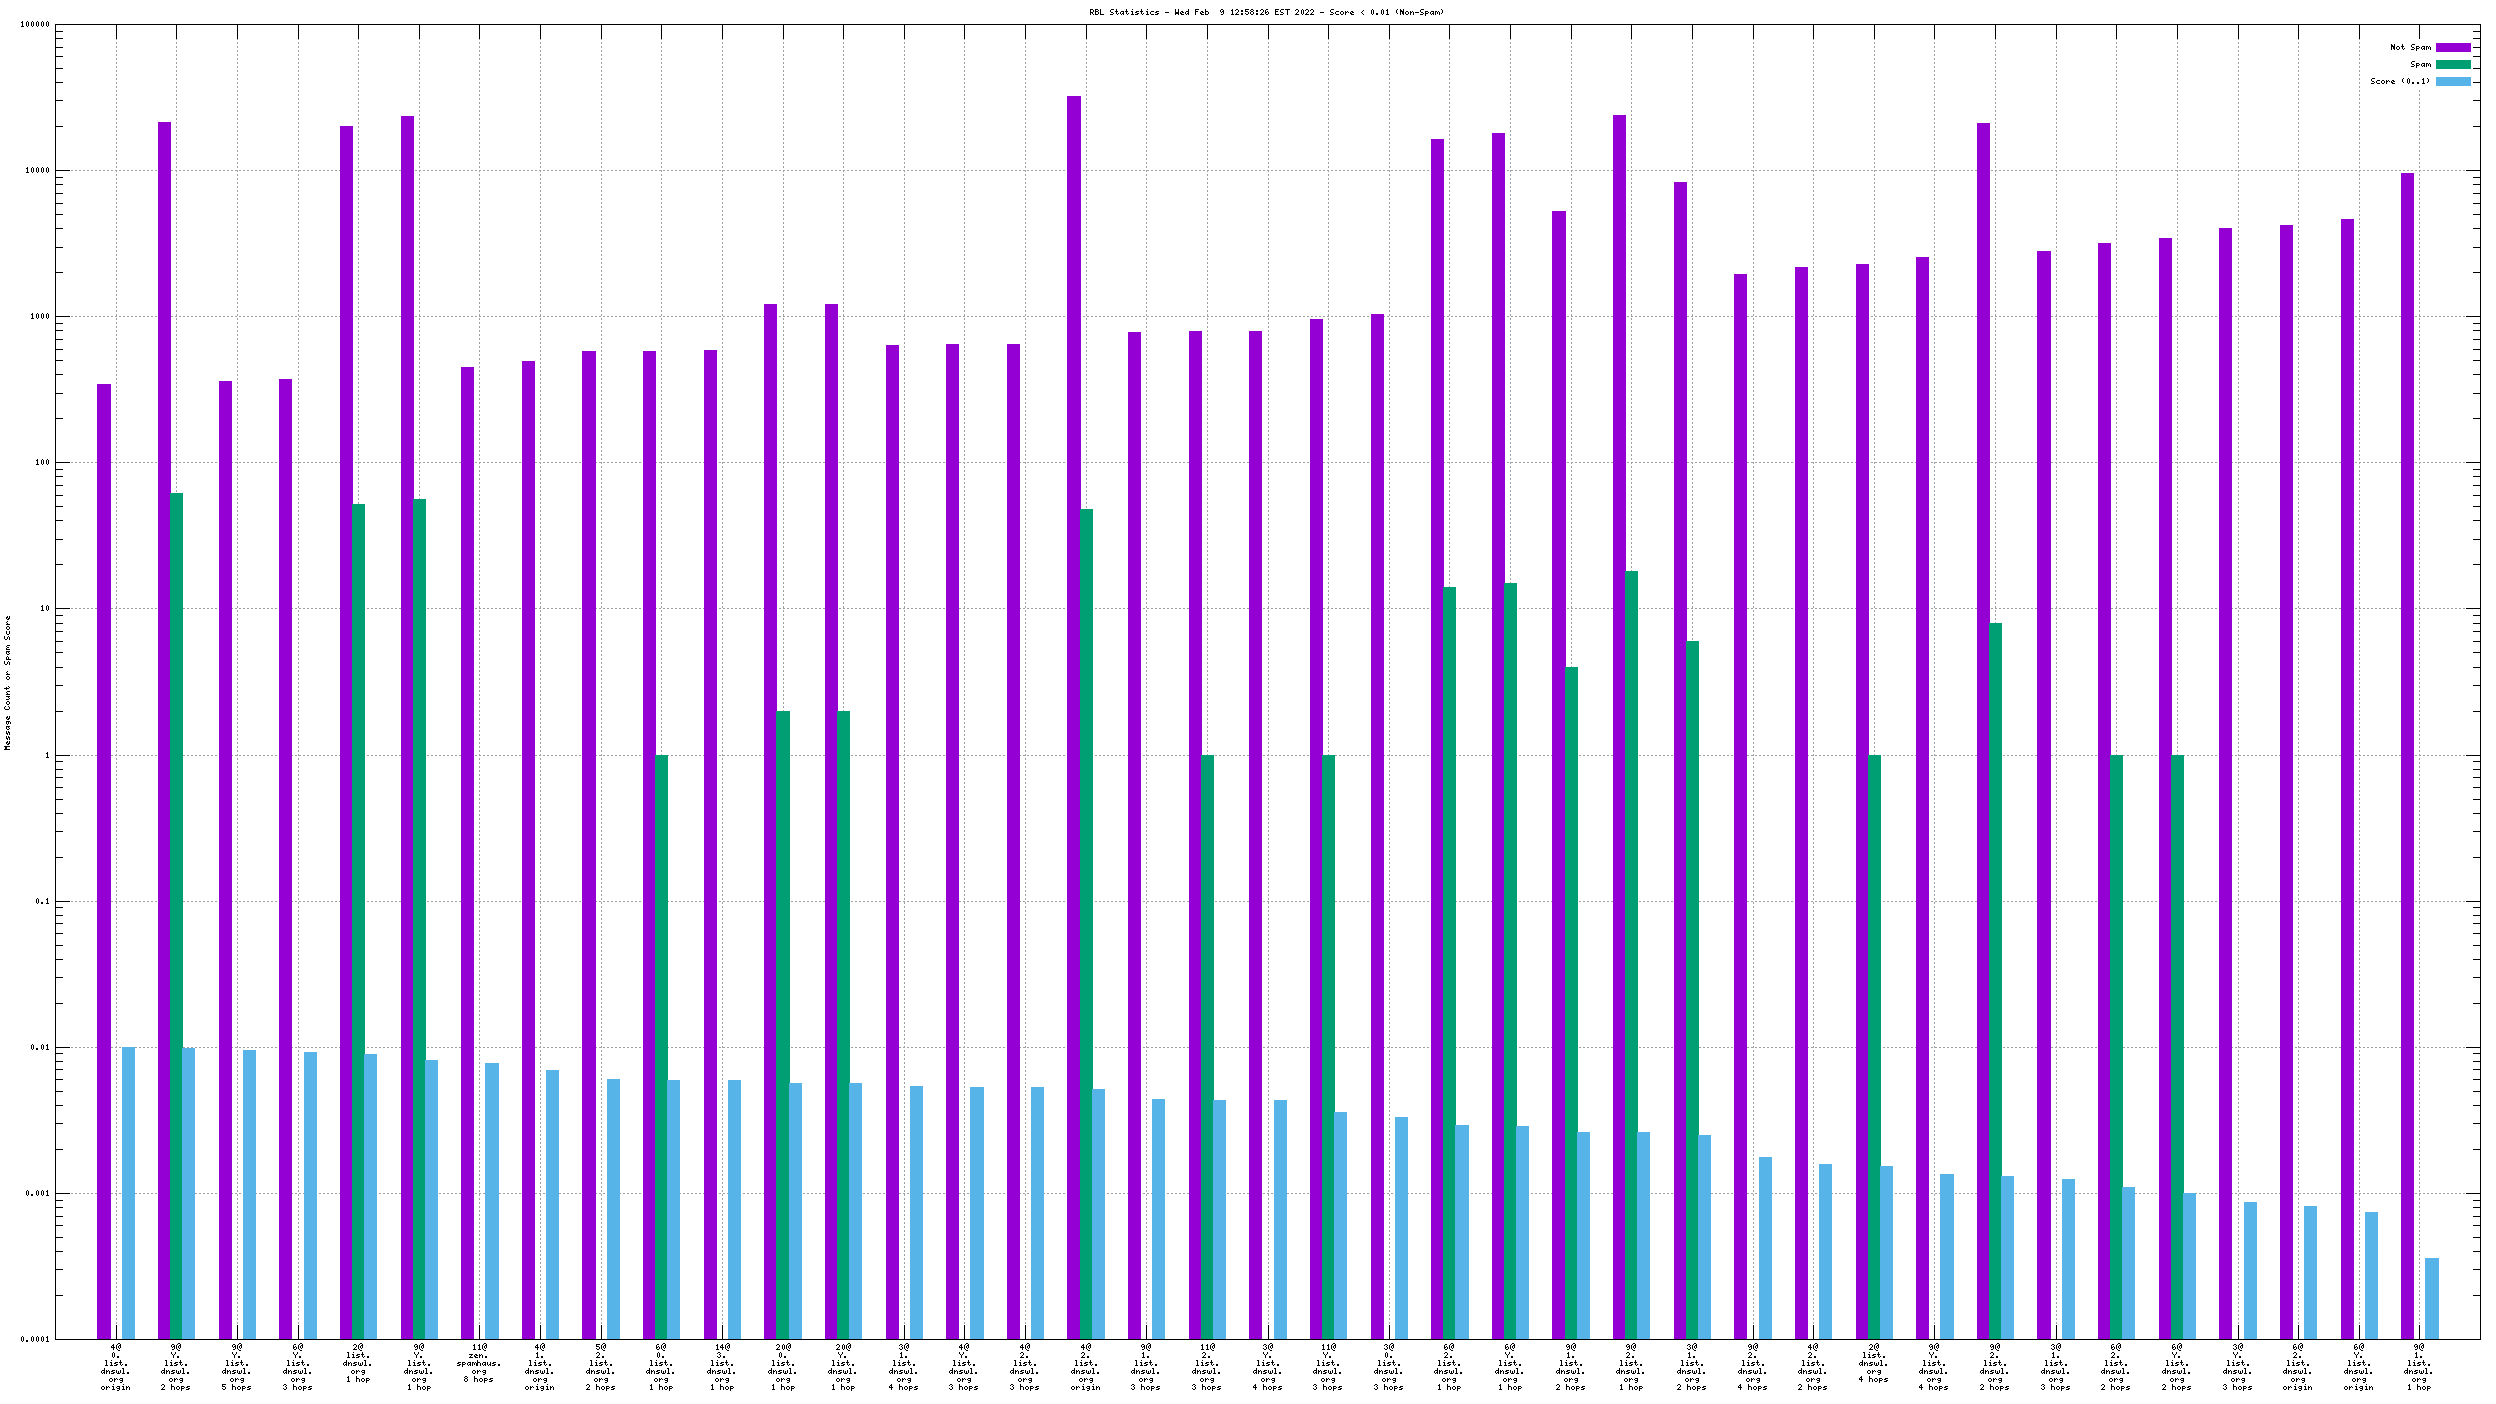Click the 0.0001 y-axis tick label

[x=35, y=1339]
